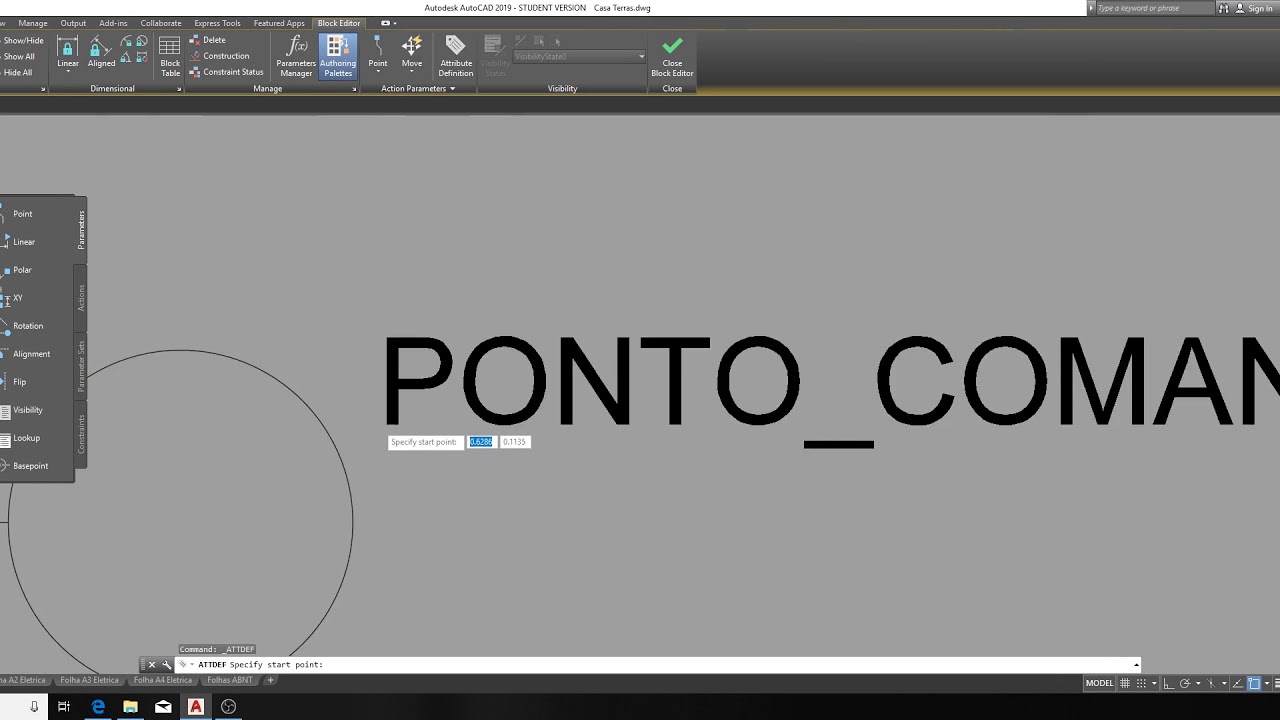Click the MODEL space button
1280x720 pixels.
coord(1099,684)
